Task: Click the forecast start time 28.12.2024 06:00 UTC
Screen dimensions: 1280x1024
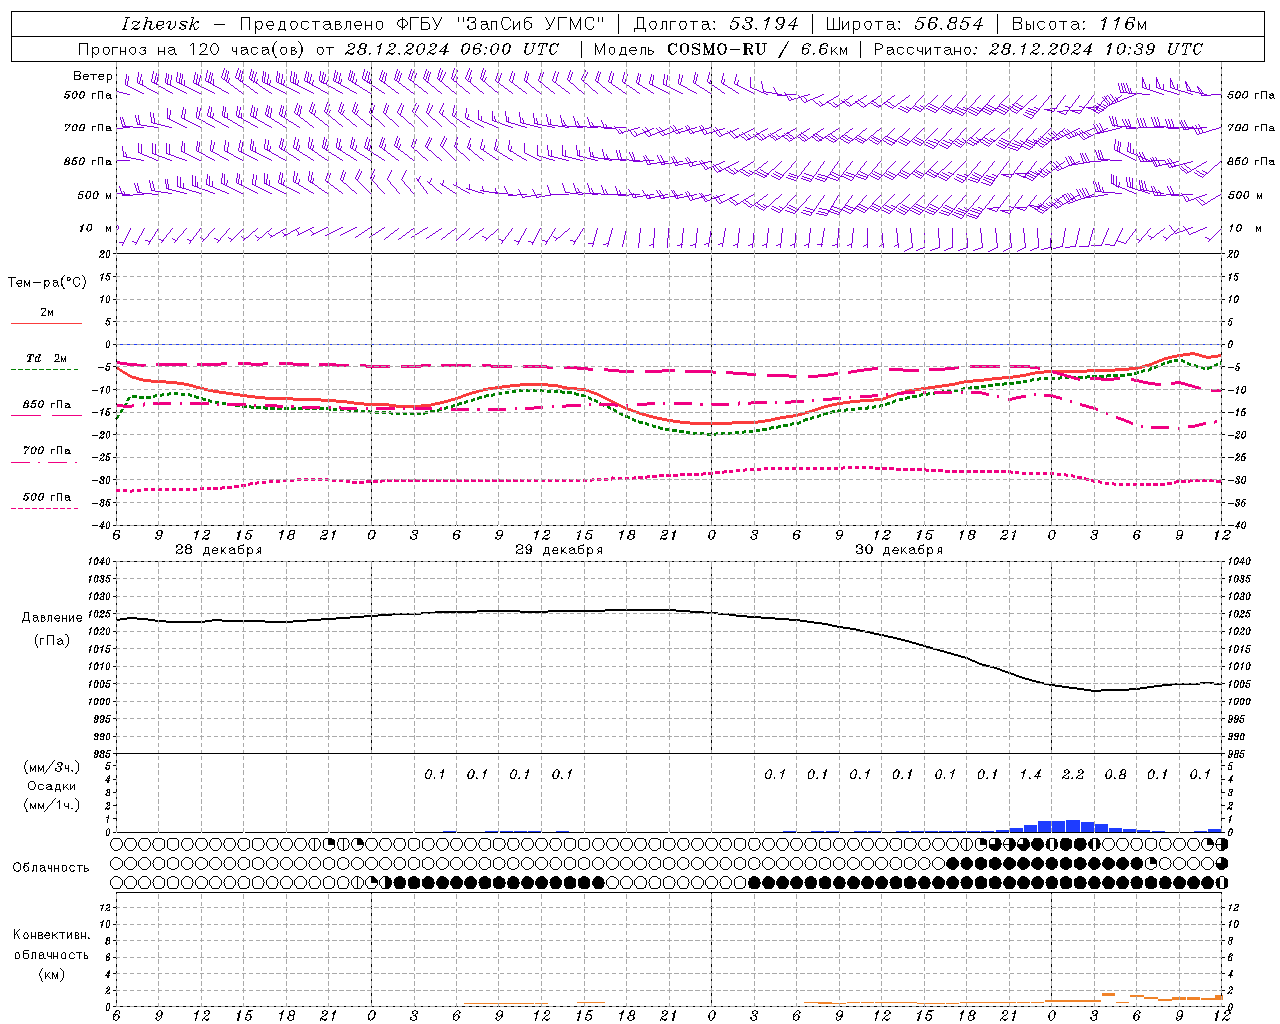Action: pos(451,49)
